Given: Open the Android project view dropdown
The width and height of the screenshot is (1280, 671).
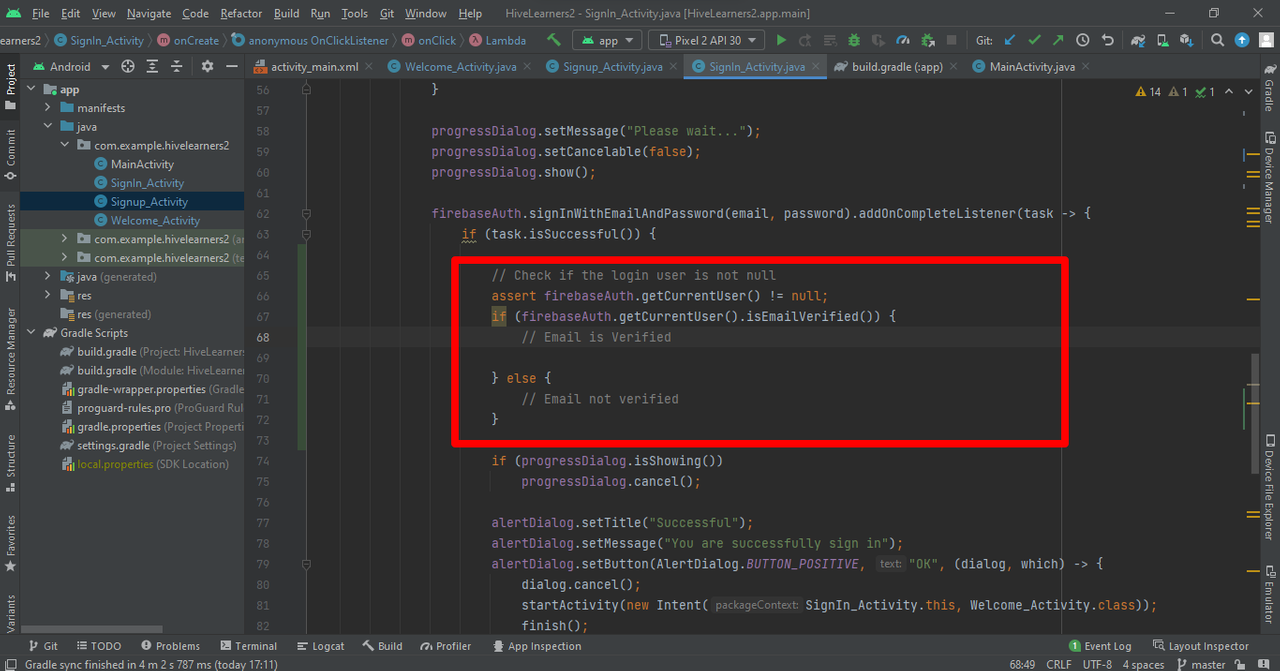Looking at the screenshot, I should pyautogui.click(x=70, y=66).
